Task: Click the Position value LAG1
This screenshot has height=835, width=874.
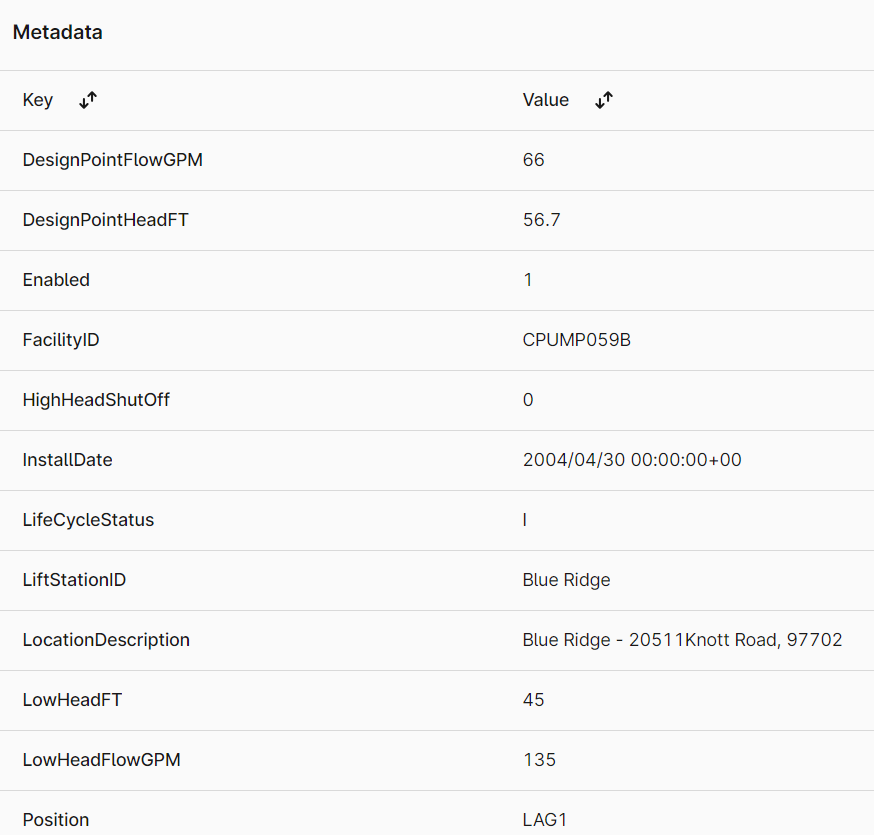Action: click(x=545, y=820)
